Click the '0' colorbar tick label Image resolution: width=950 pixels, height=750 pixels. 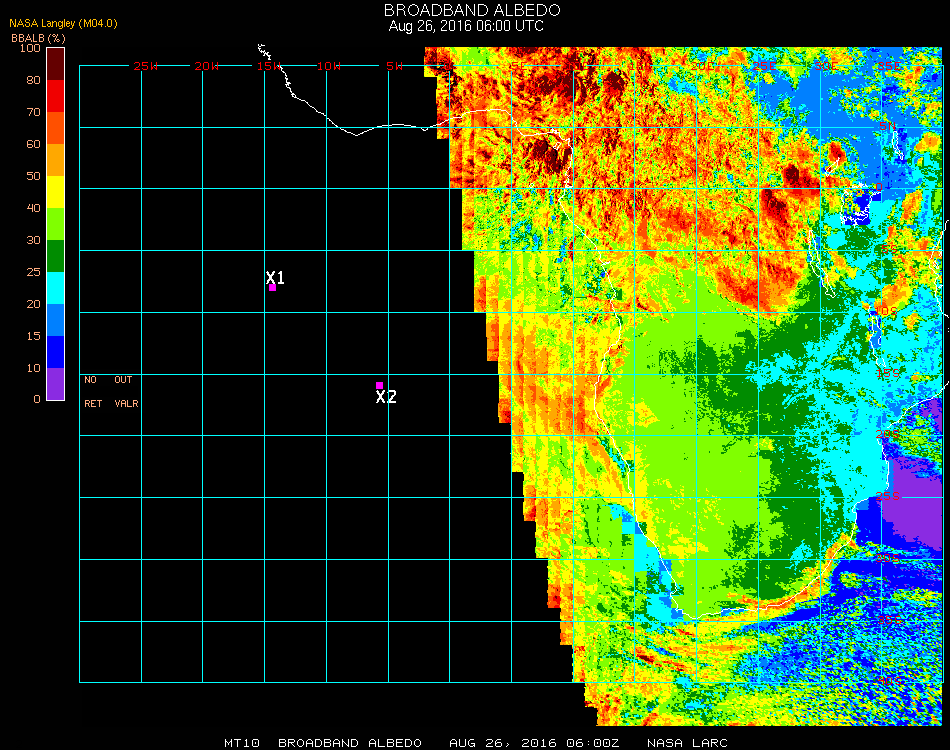(x=37, y=399)
